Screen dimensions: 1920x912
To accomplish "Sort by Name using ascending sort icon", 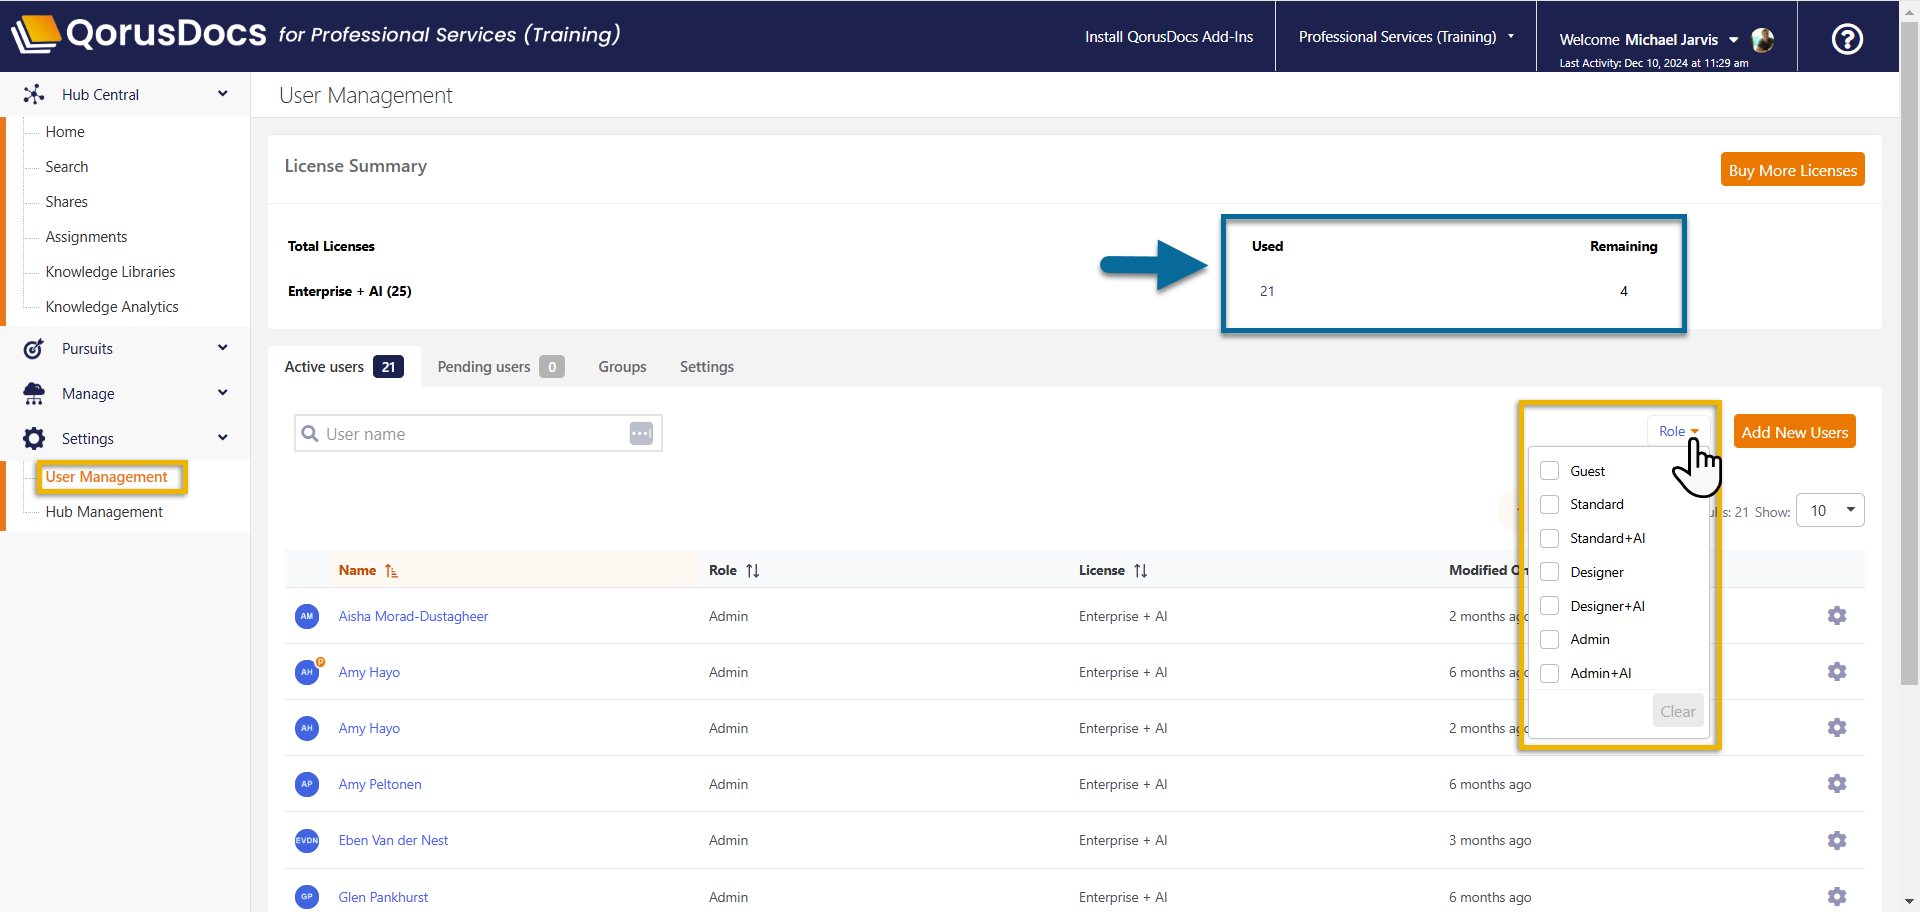I will (x=391, y=571).
